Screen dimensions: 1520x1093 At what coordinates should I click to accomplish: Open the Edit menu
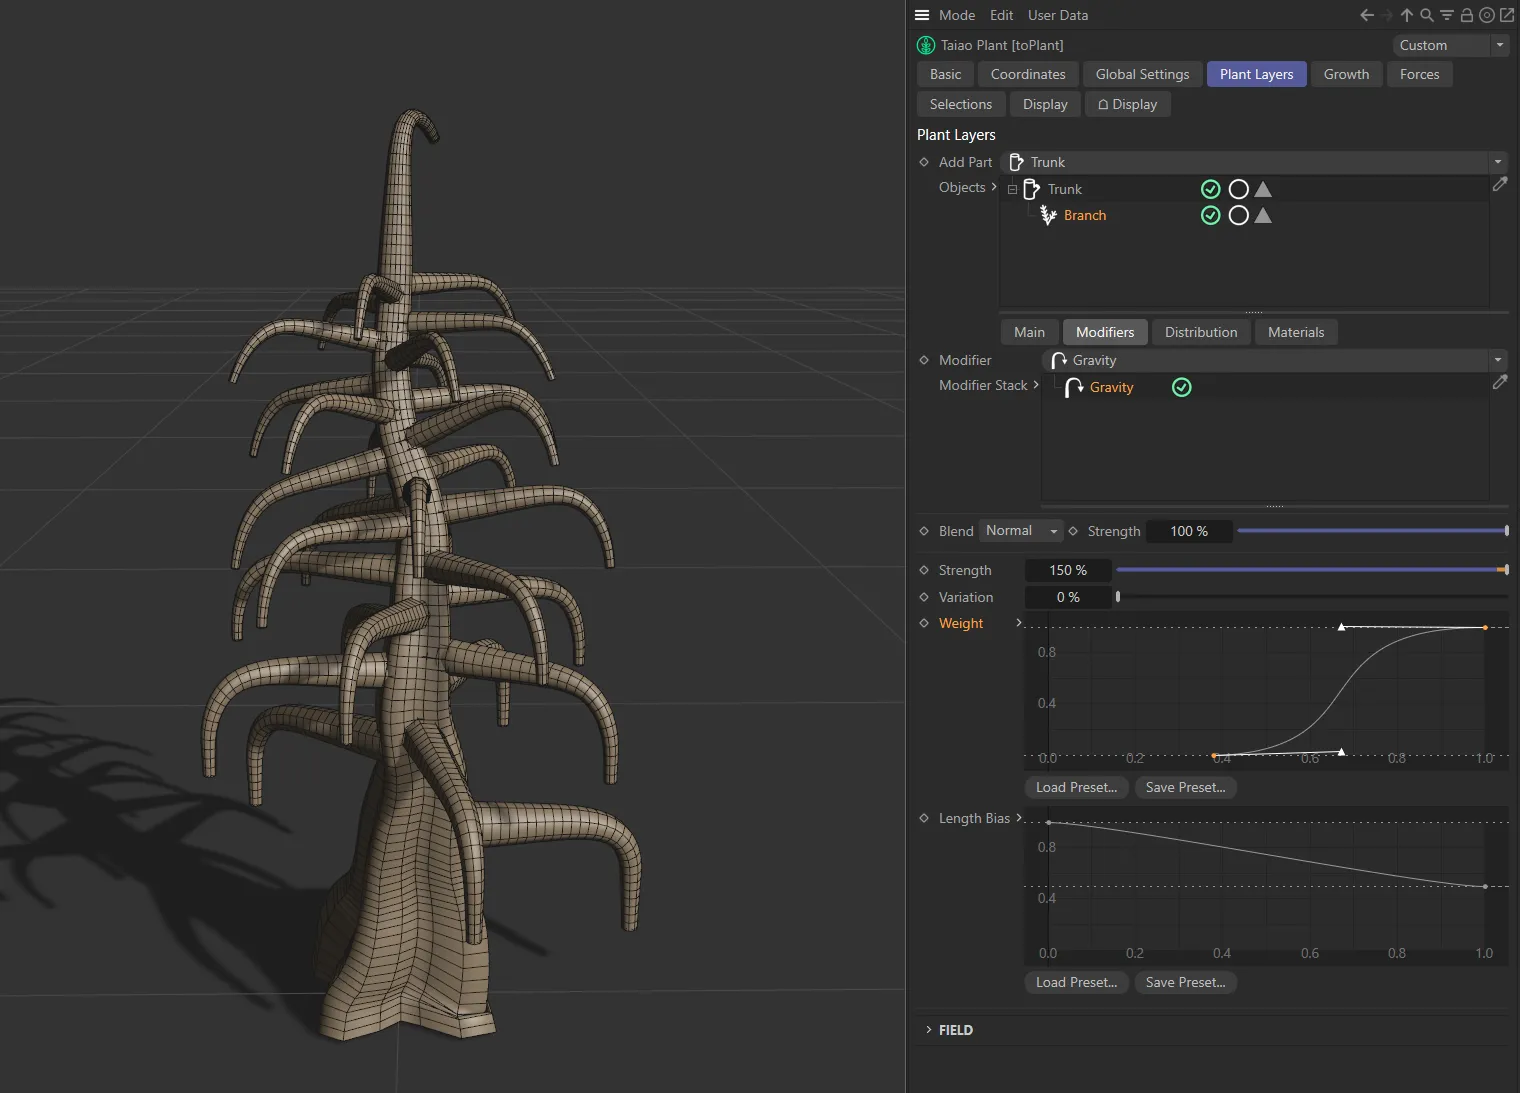tap(1001, 15)
